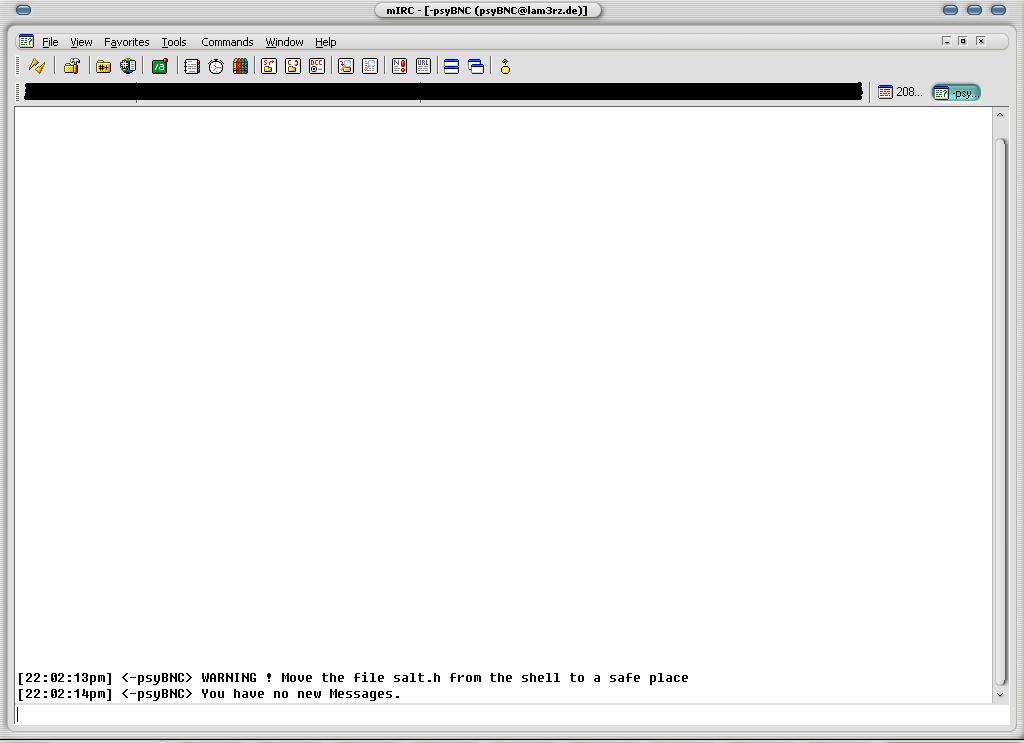Click the yellow About mIRC icon
The width and height of the screenshot is (1024, 743).
point(505,66)
